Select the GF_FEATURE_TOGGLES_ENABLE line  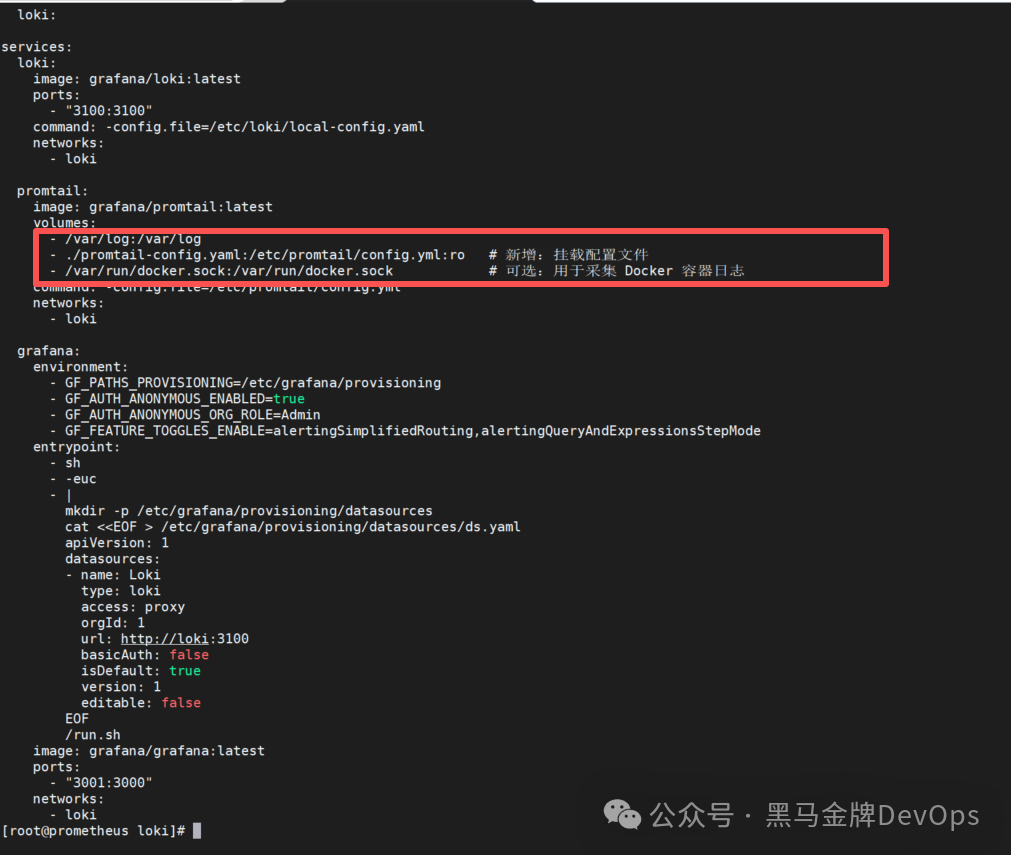pyautogui.click(x=413, y=431)
